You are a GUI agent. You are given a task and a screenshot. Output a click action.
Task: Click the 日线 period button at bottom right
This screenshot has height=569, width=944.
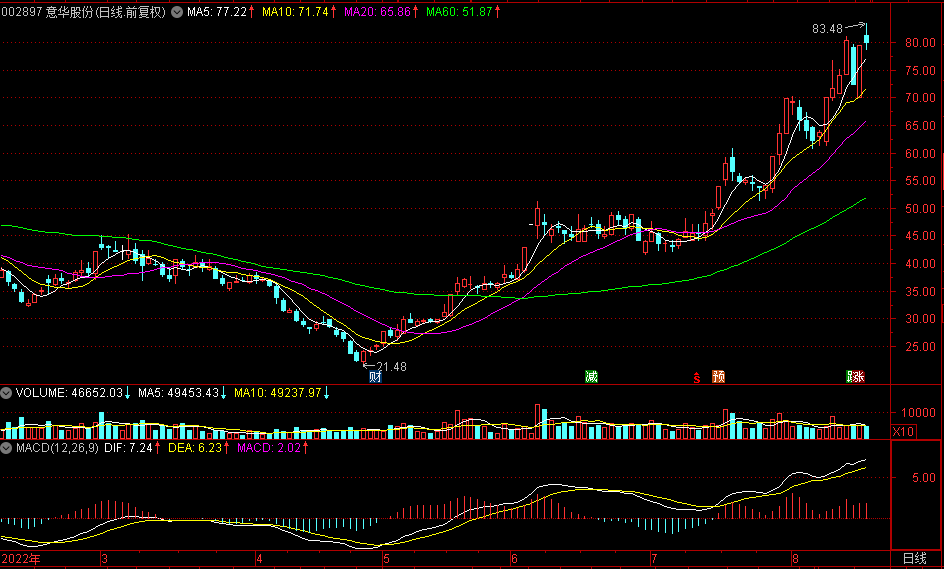pyautogui.click(x=915, y=559)
